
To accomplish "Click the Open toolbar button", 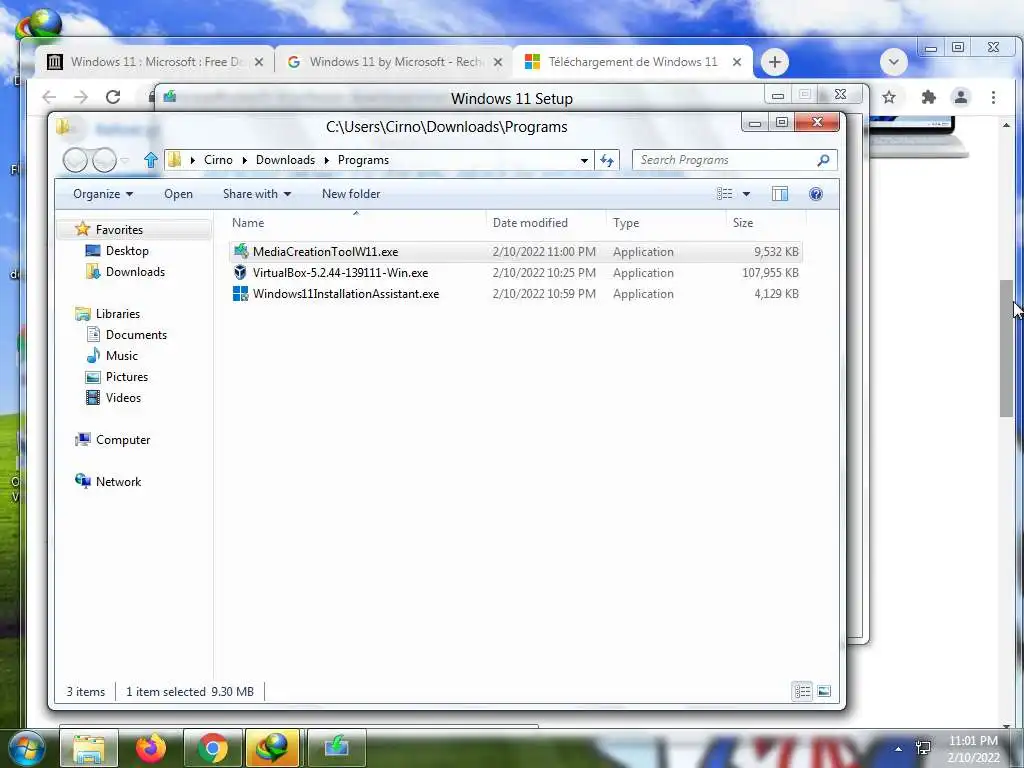I will 178,194.
